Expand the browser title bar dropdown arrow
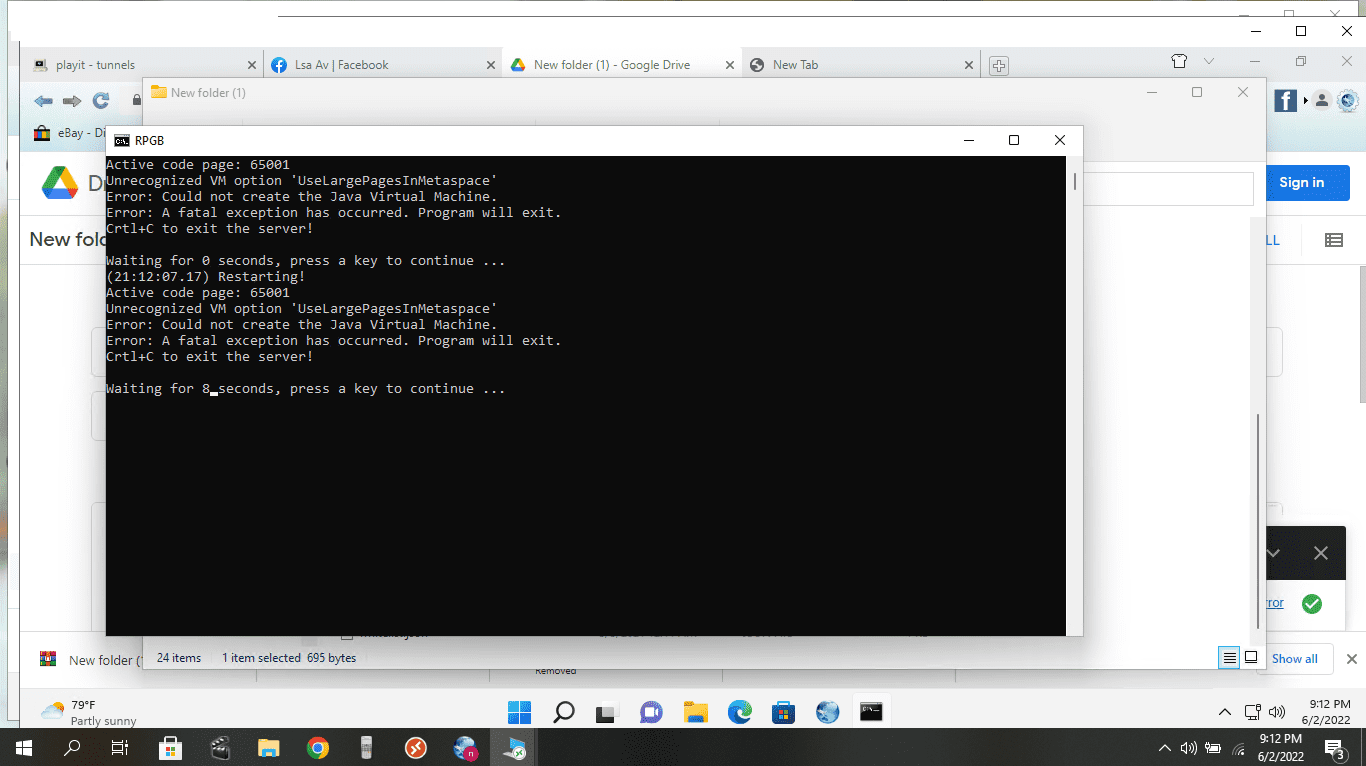This screenshot has height=766, width=1366. (x=1209, y=62)
